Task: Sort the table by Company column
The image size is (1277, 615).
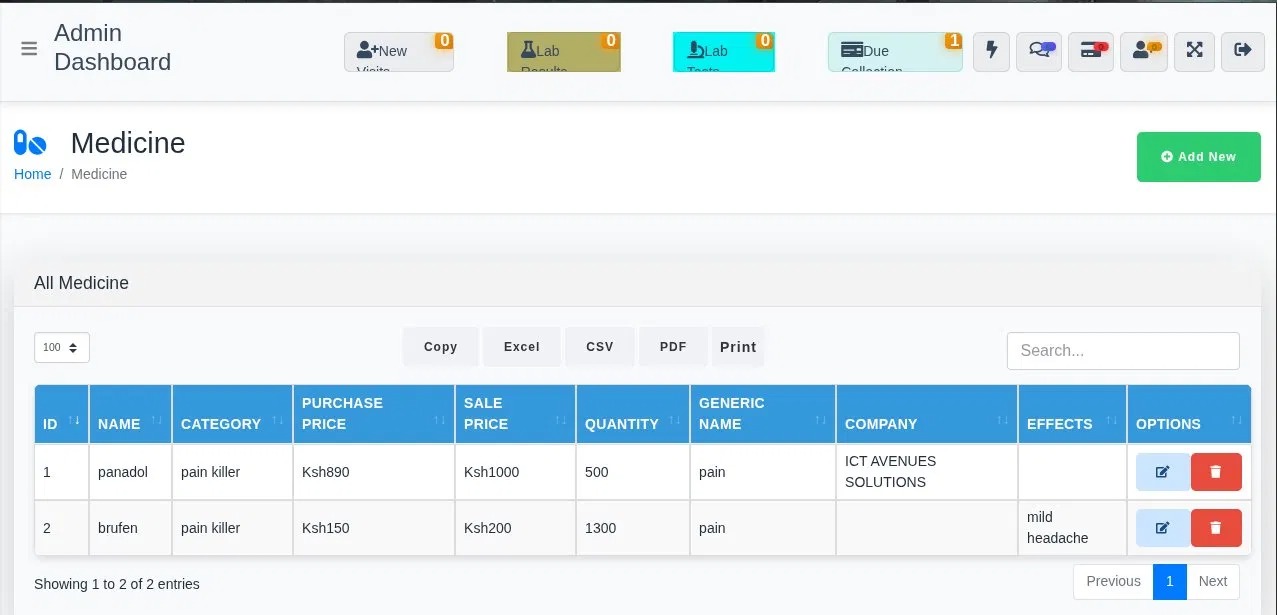Action: coord(927,414)
